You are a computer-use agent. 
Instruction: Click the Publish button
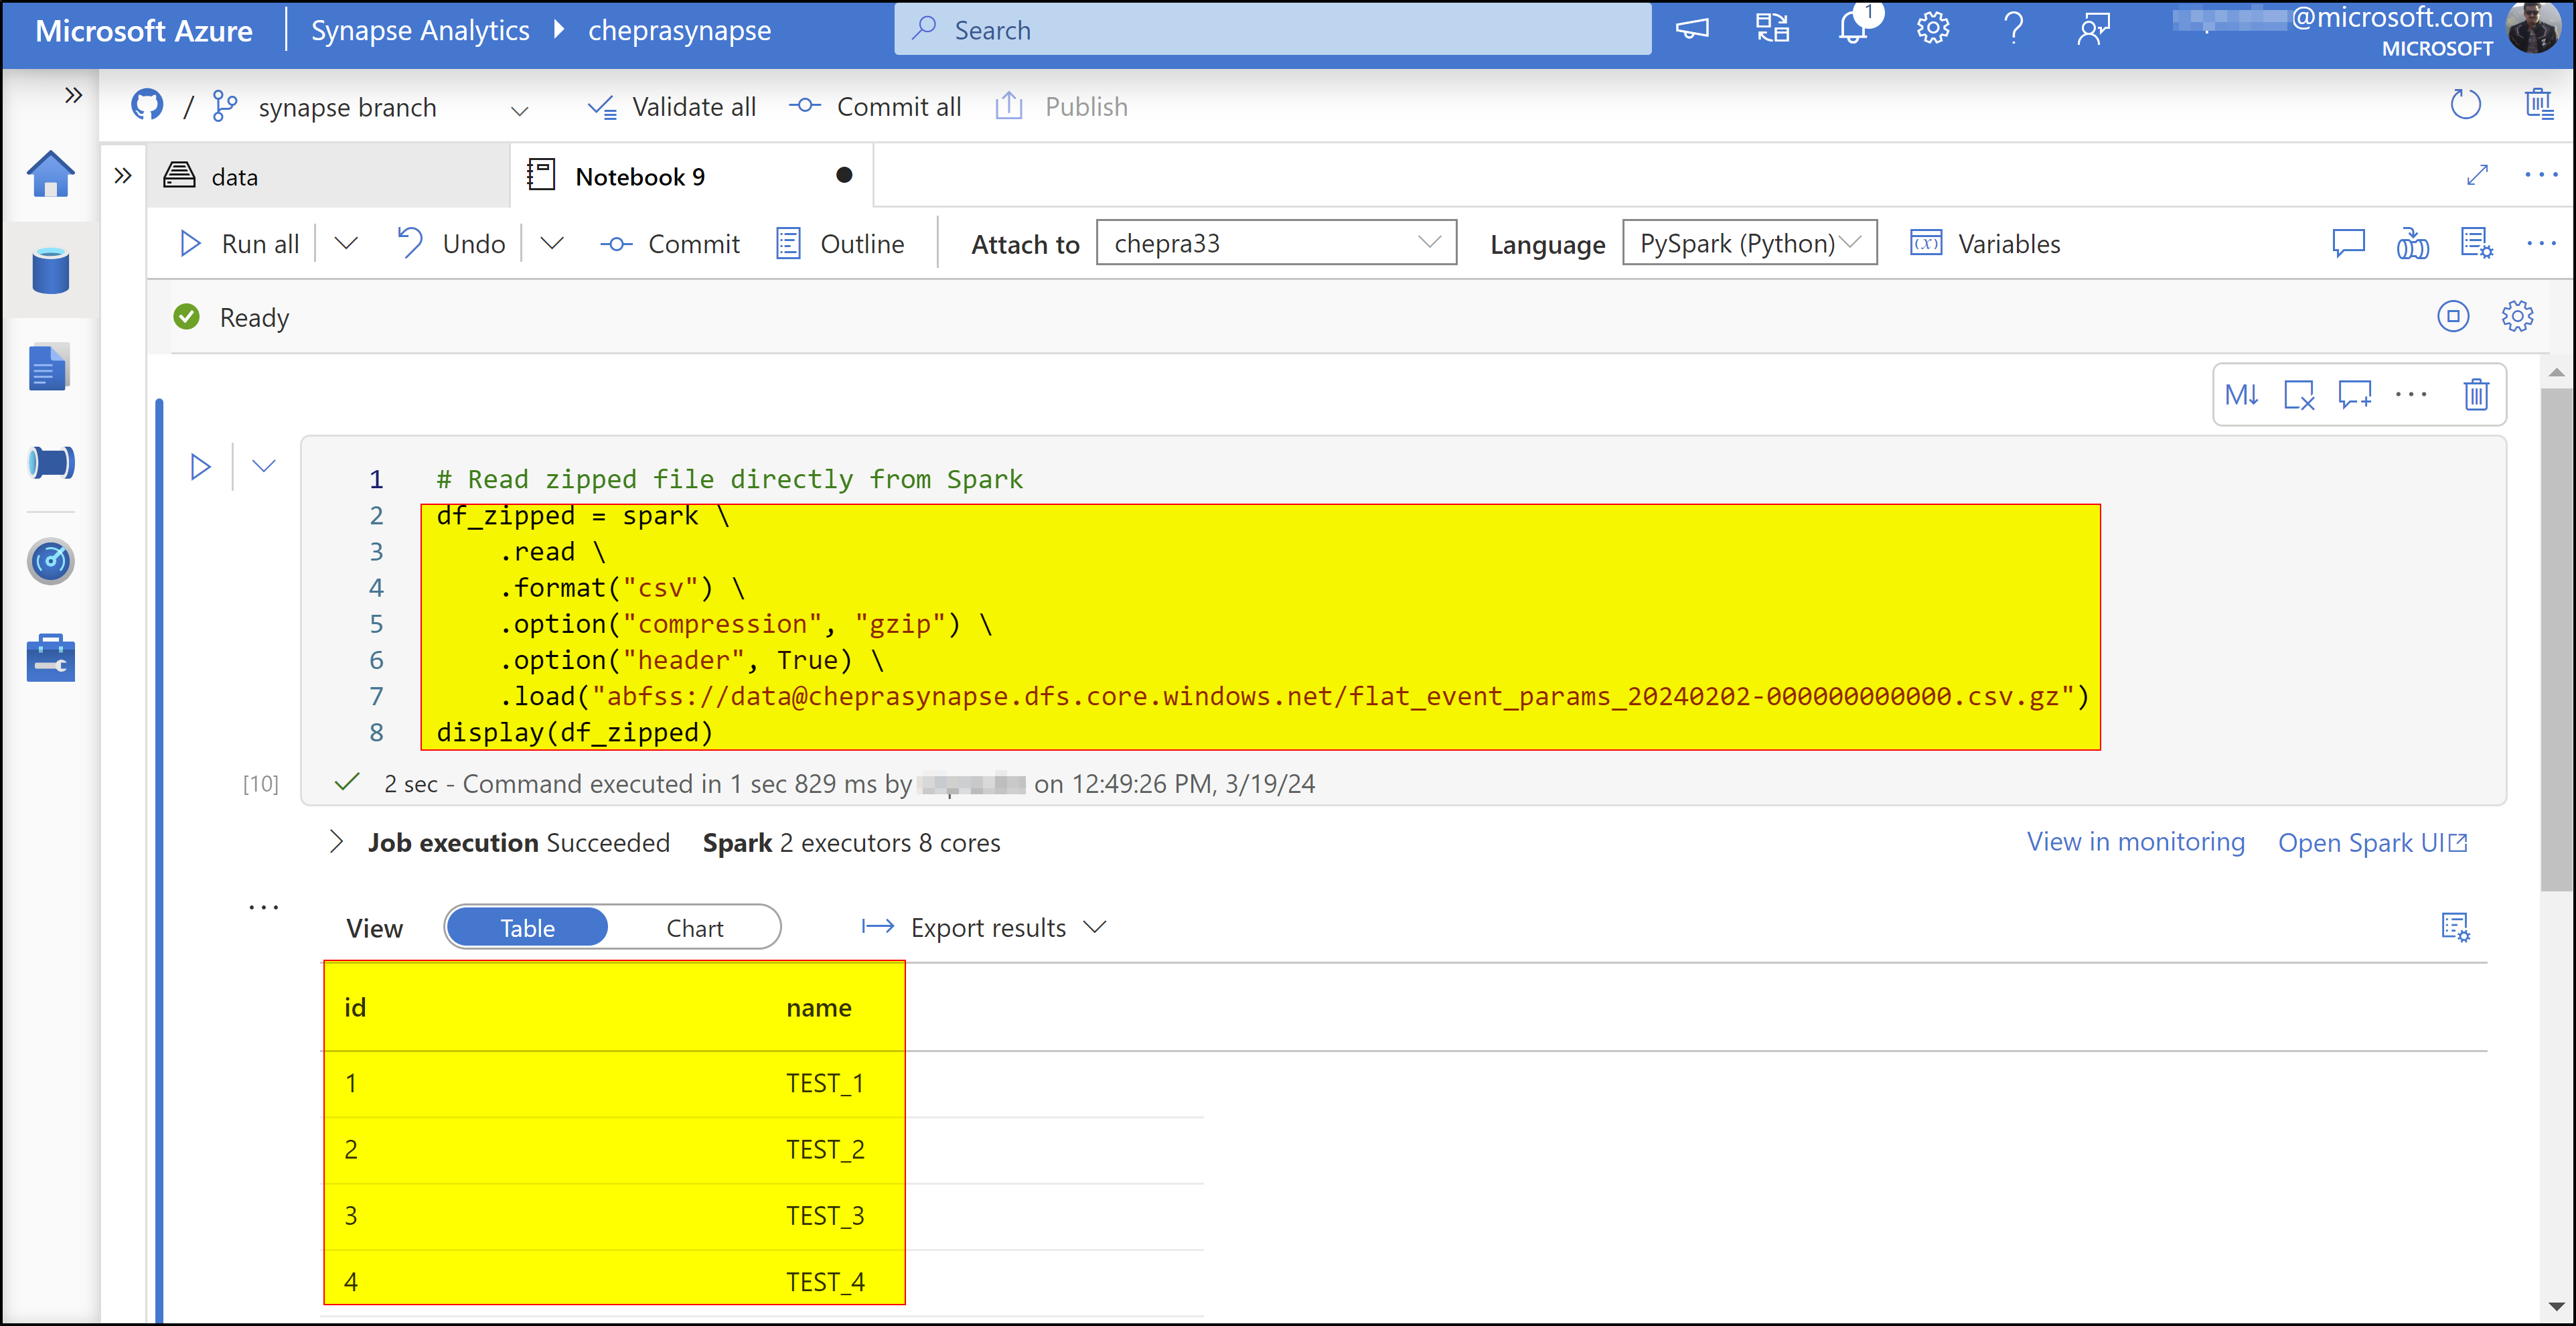pos(1061,106)
